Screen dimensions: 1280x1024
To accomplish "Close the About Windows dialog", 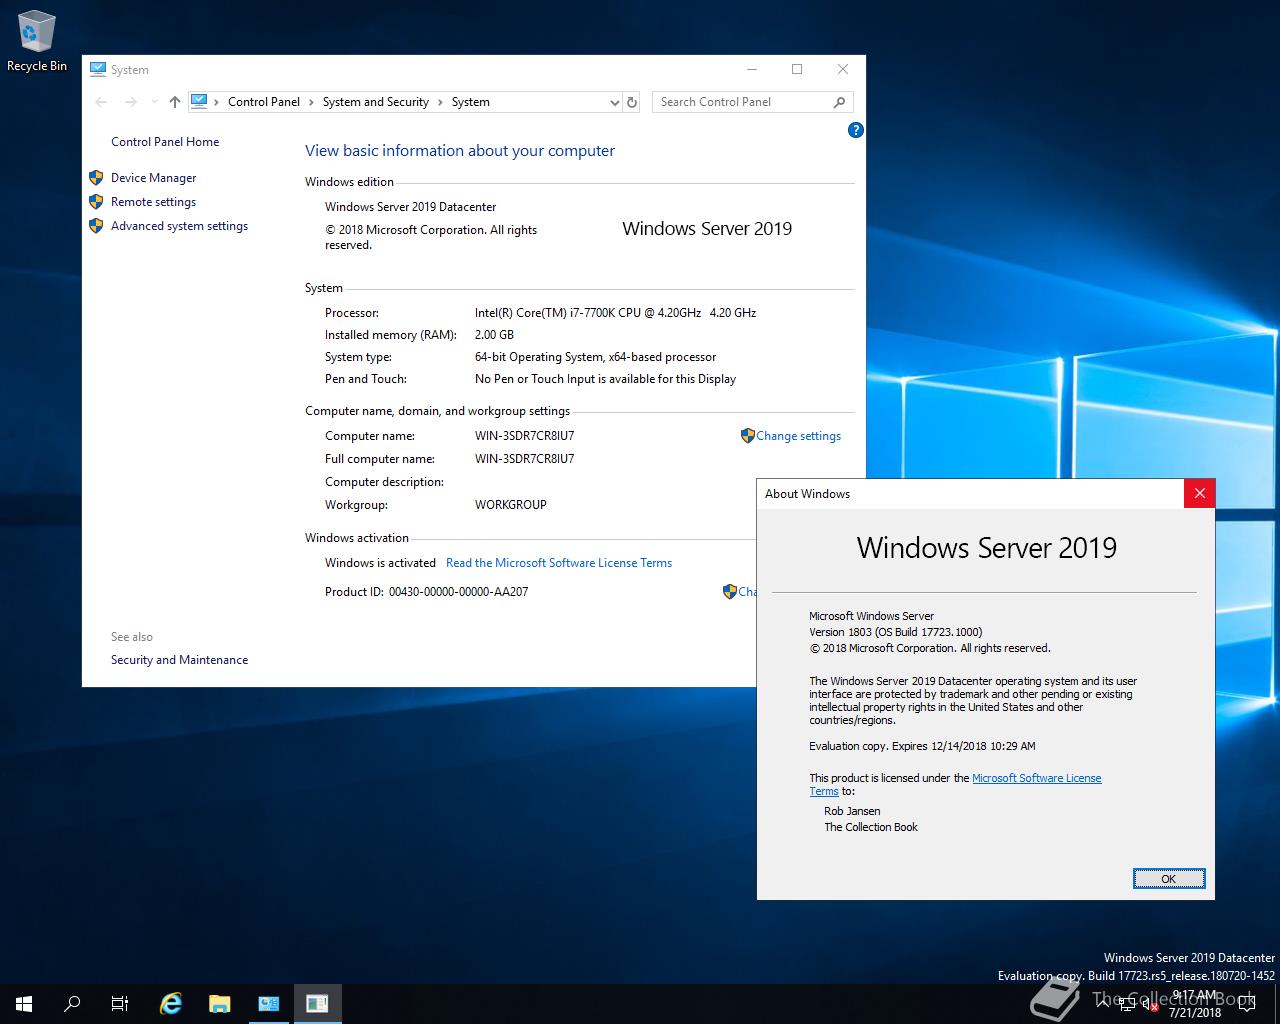I will tap(1199, 493).
